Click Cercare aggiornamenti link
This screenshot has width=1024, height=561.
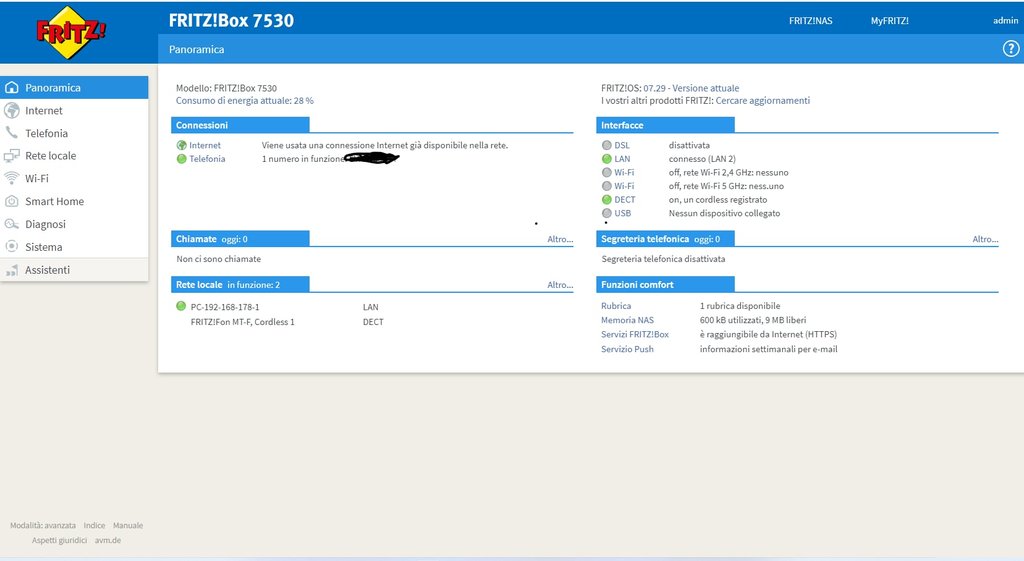coord(762,101)
